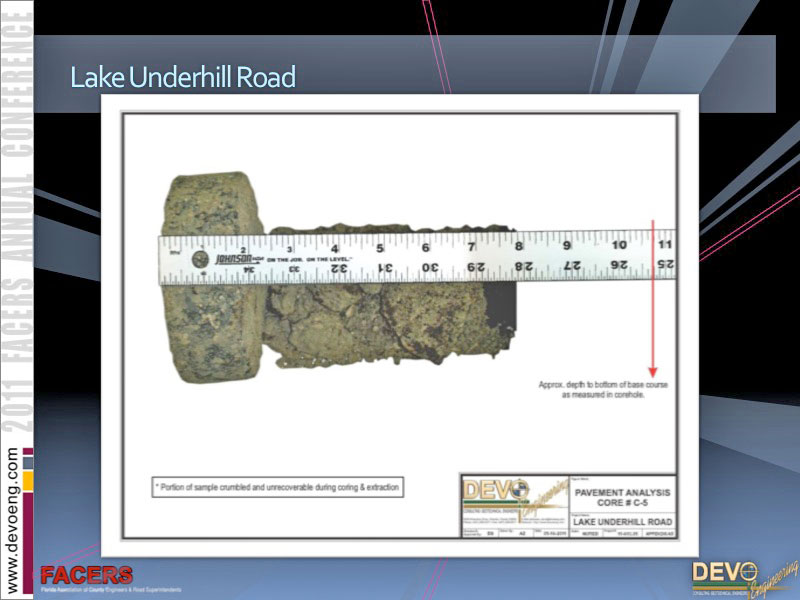Click the LAKE UNDERHILL ROAD title block field
Image resolution: width=800 pixels, height=600 pixels.
coord(621,522)
